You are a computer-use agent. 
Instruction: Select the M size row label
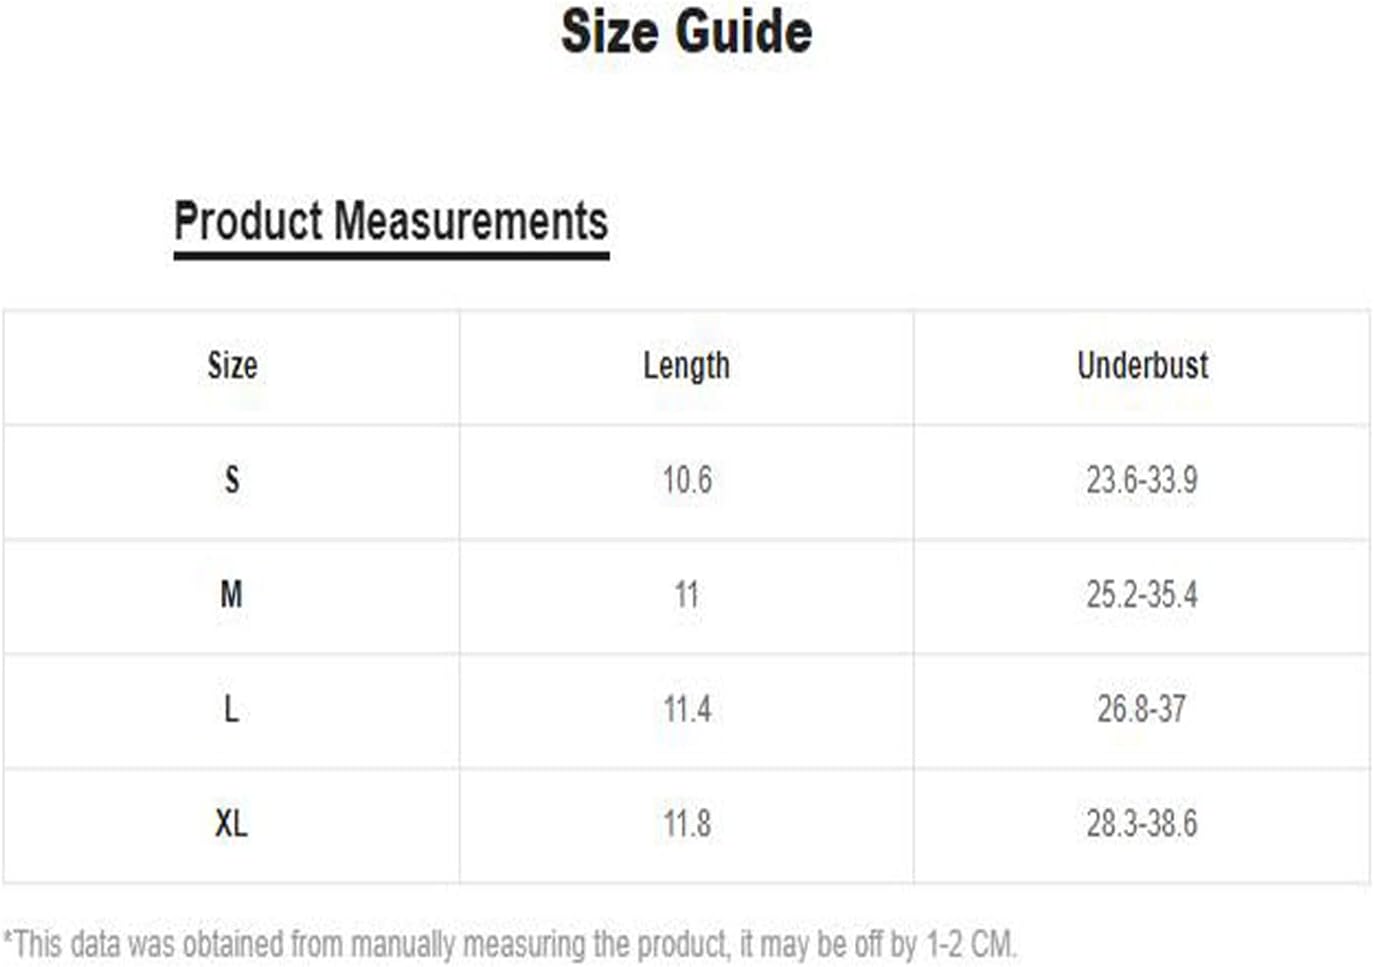[232, 595]
